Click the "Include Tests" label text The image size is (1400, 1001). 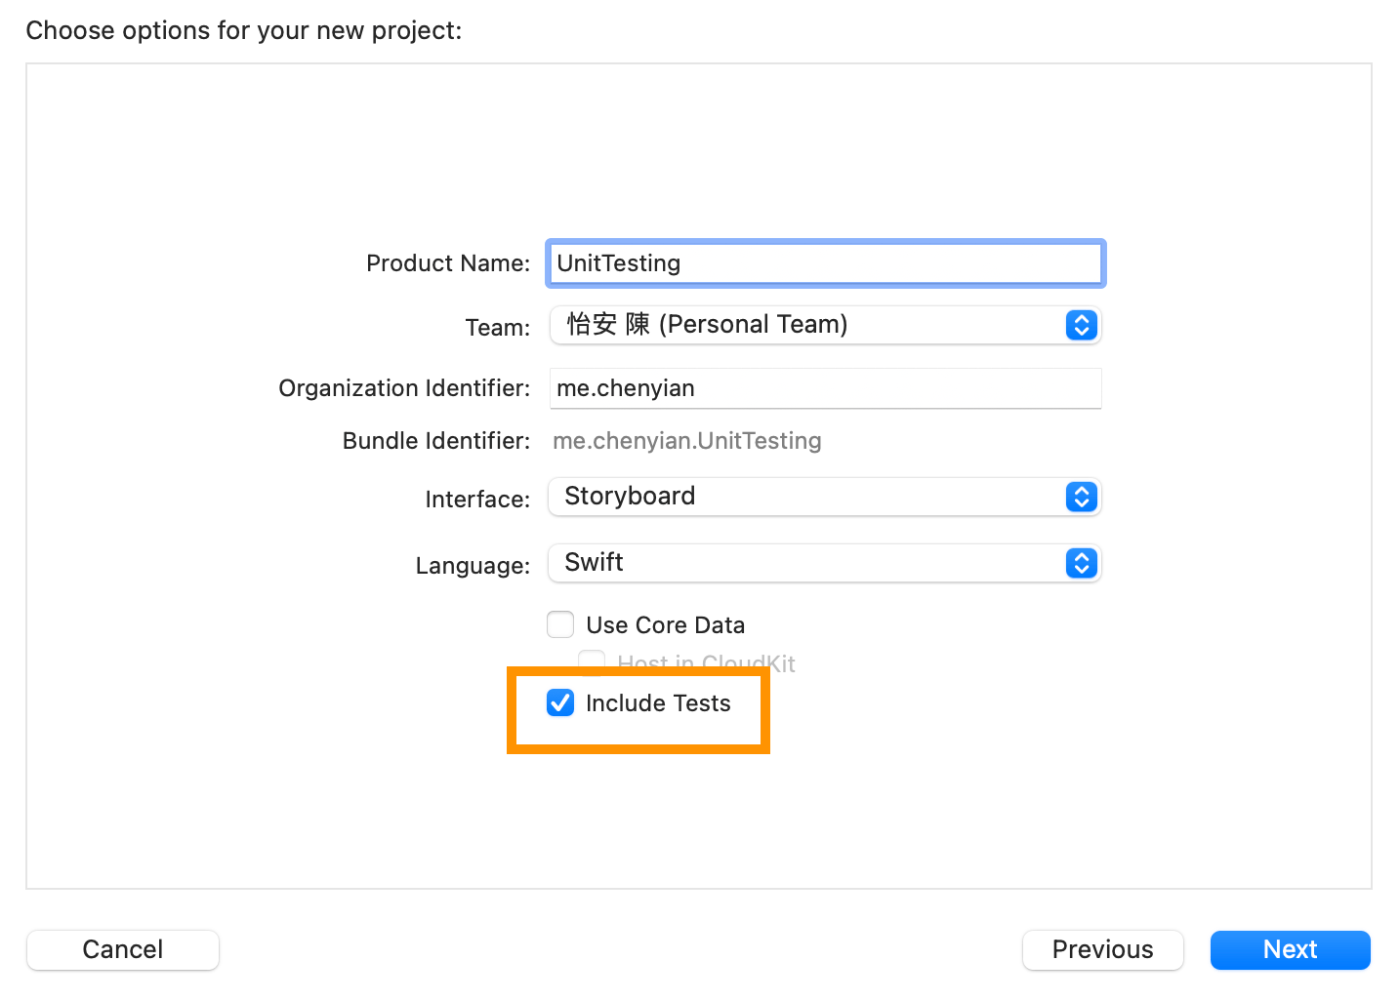coord(658,703)
